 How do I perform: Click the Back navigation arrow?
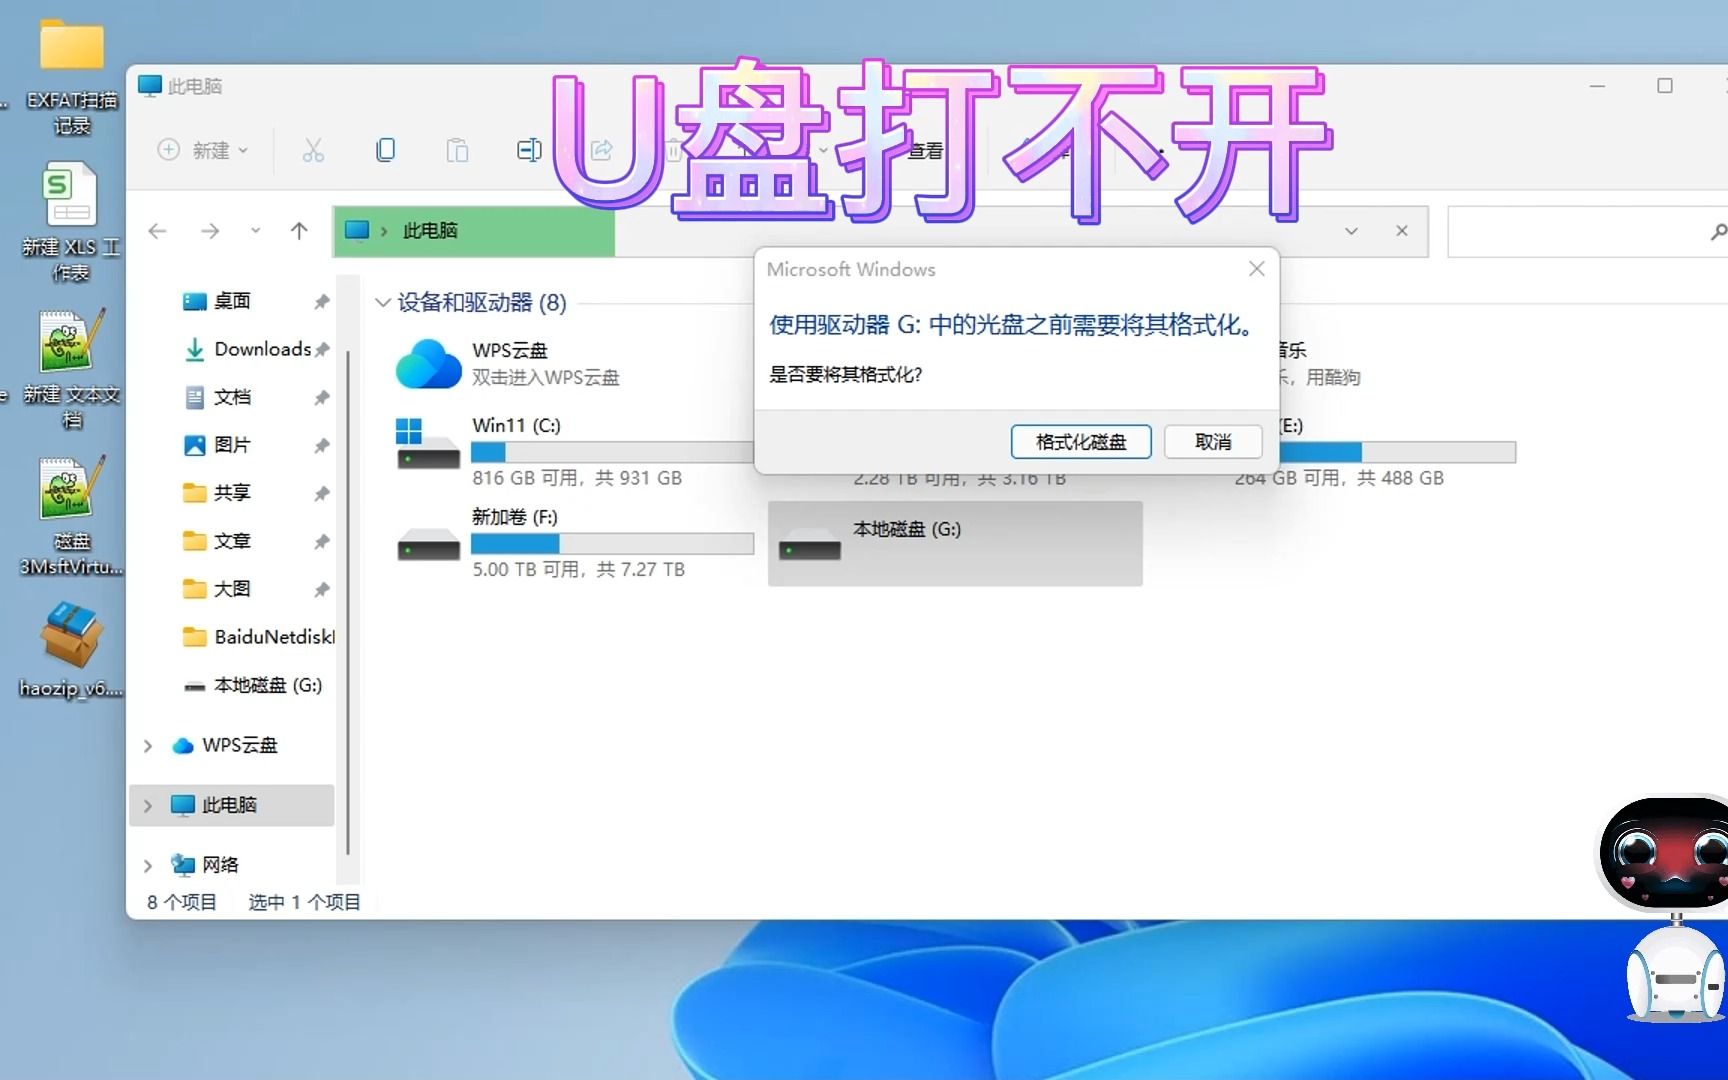coord(157,231)
